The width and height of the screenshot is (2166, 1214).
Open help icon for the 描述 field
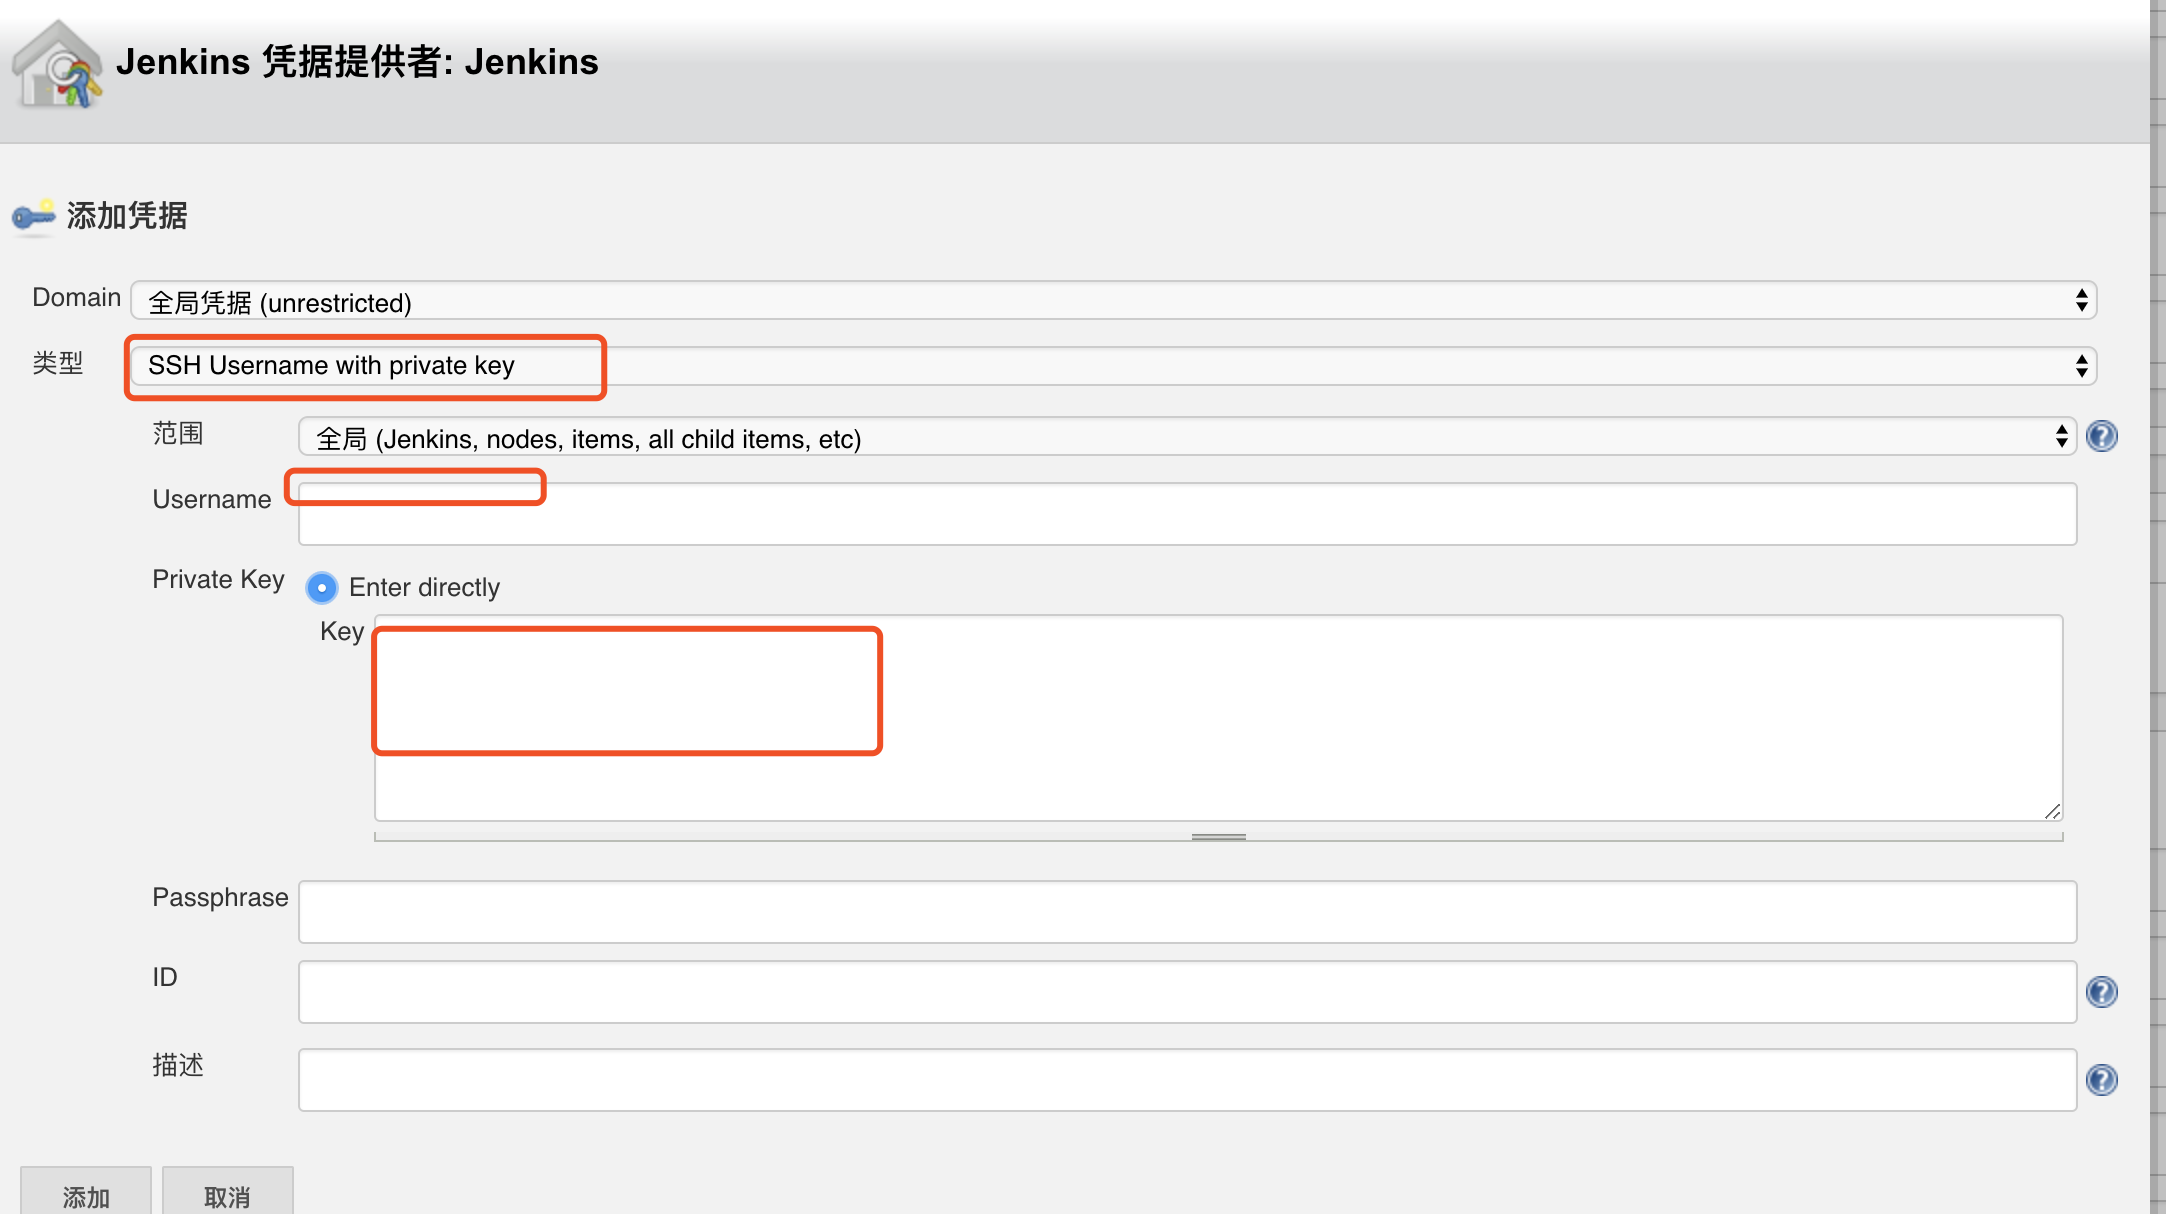[2101, 1080]
